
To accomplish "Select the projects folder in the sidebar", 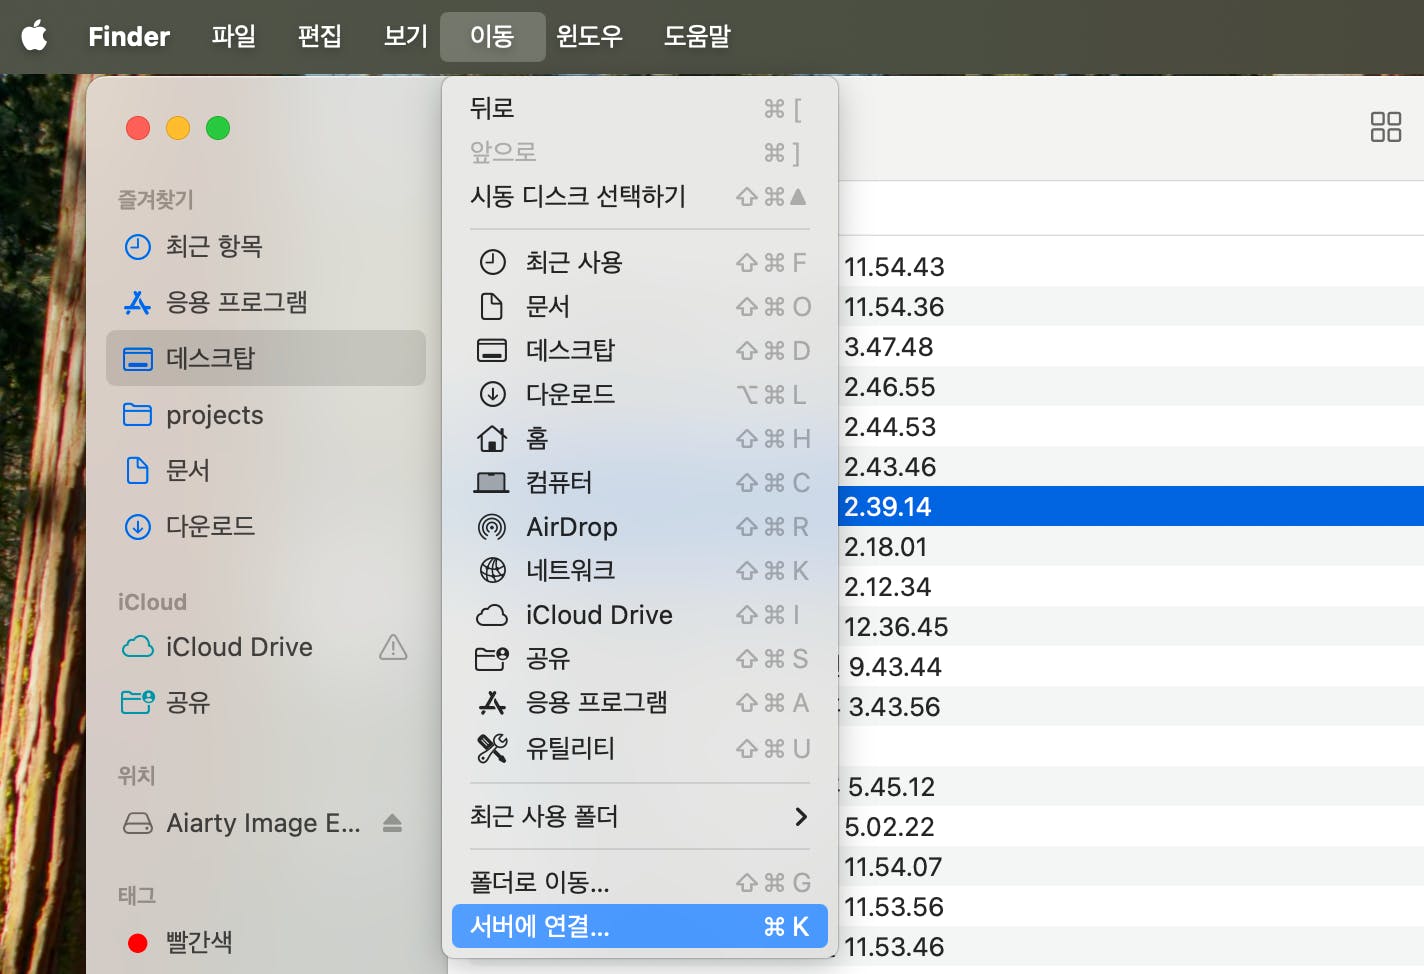I will point(214,415).
